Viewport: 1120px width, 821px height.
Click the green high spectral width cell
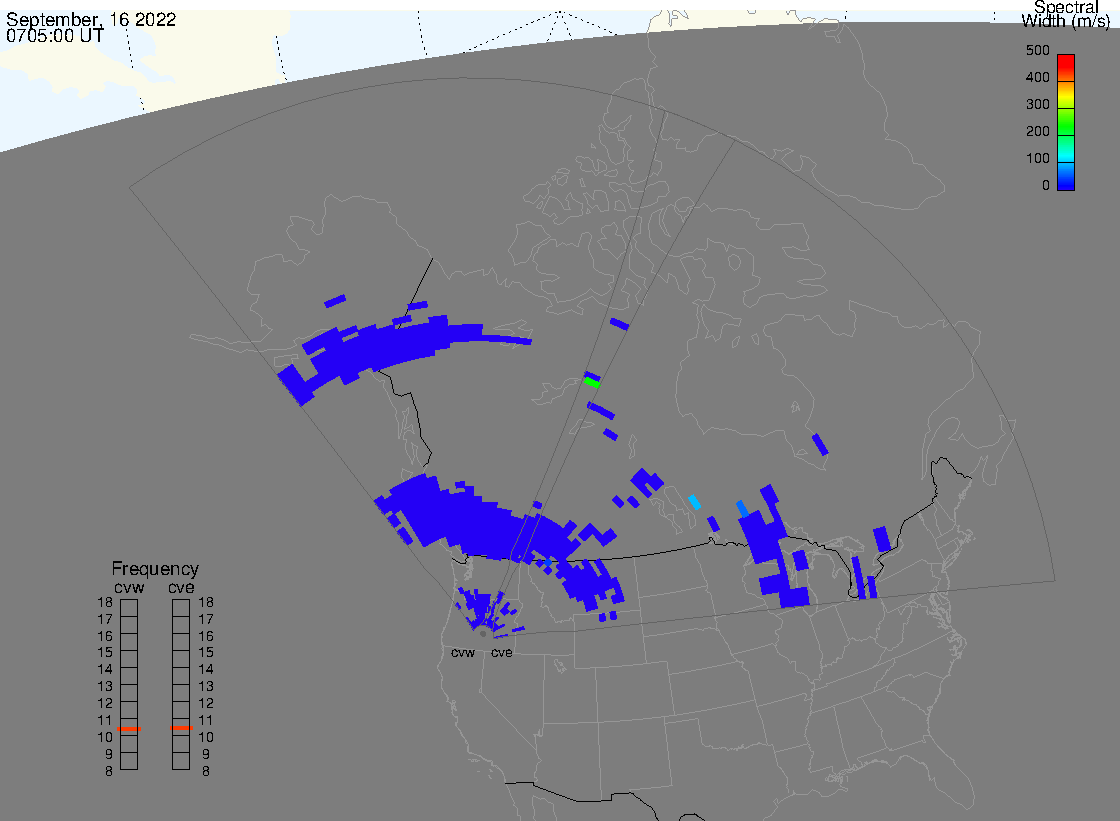pyautogui.click(x=591, y=382)
